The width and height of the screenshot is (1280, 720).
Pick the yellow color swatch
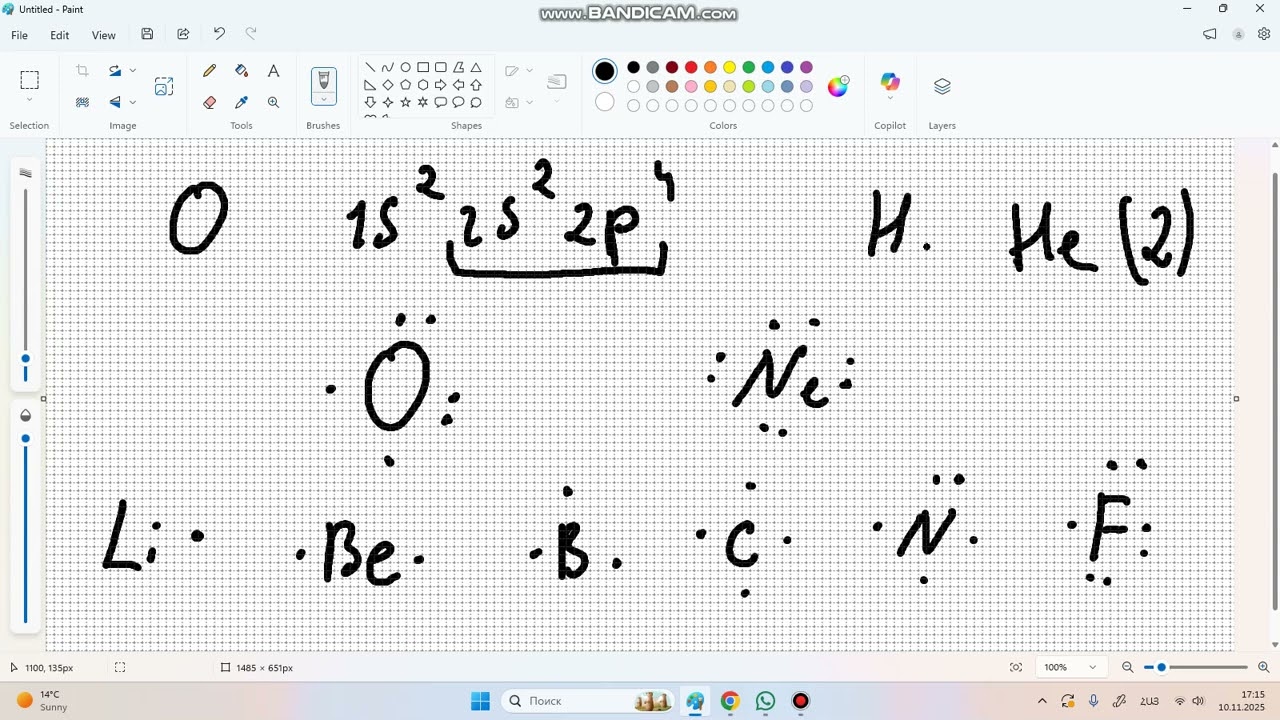[x=730, y=68]
